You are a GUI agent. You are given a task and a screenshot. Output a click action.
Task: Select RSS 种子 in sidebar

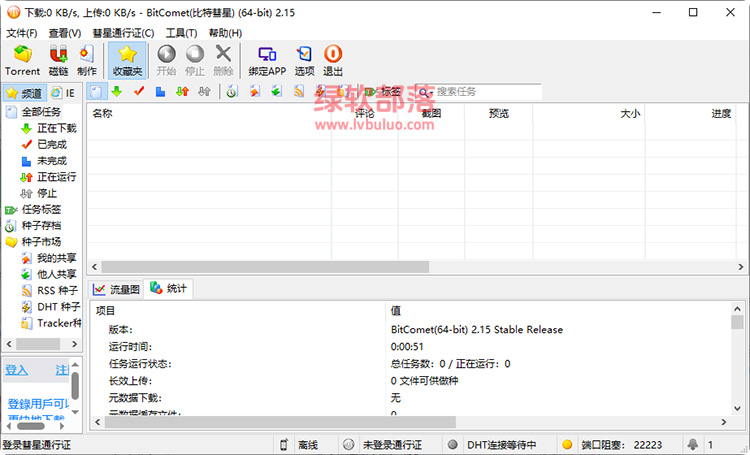point(57,290)
